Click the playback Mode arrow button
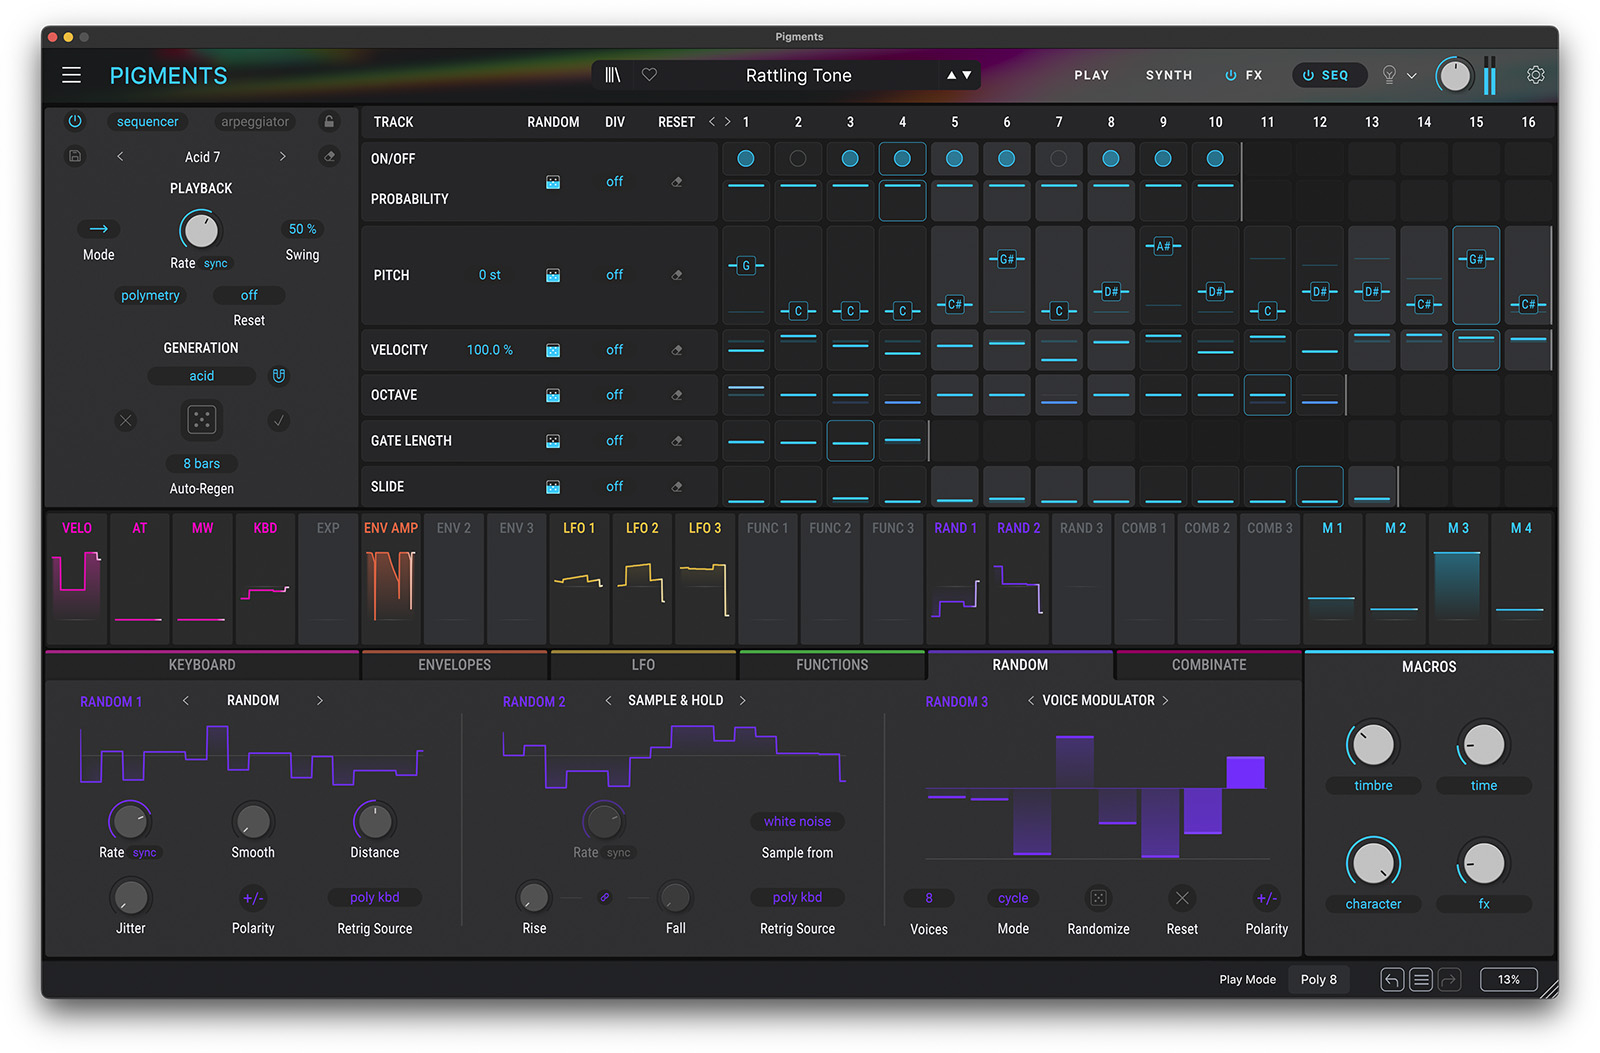1600x1053 pixels. 99,229
